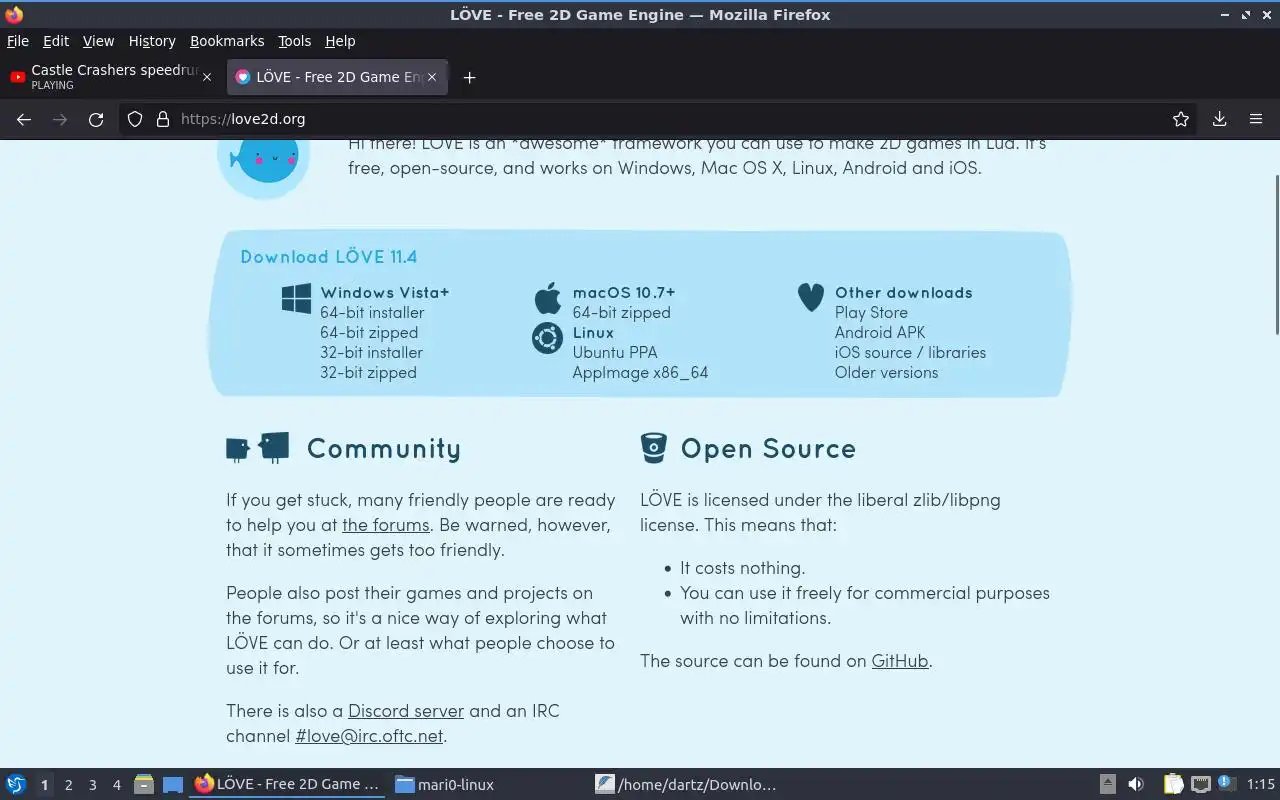1280x800 pixels.
Task: Download the AppImage x86_64
Action: [x=640, y=373]
